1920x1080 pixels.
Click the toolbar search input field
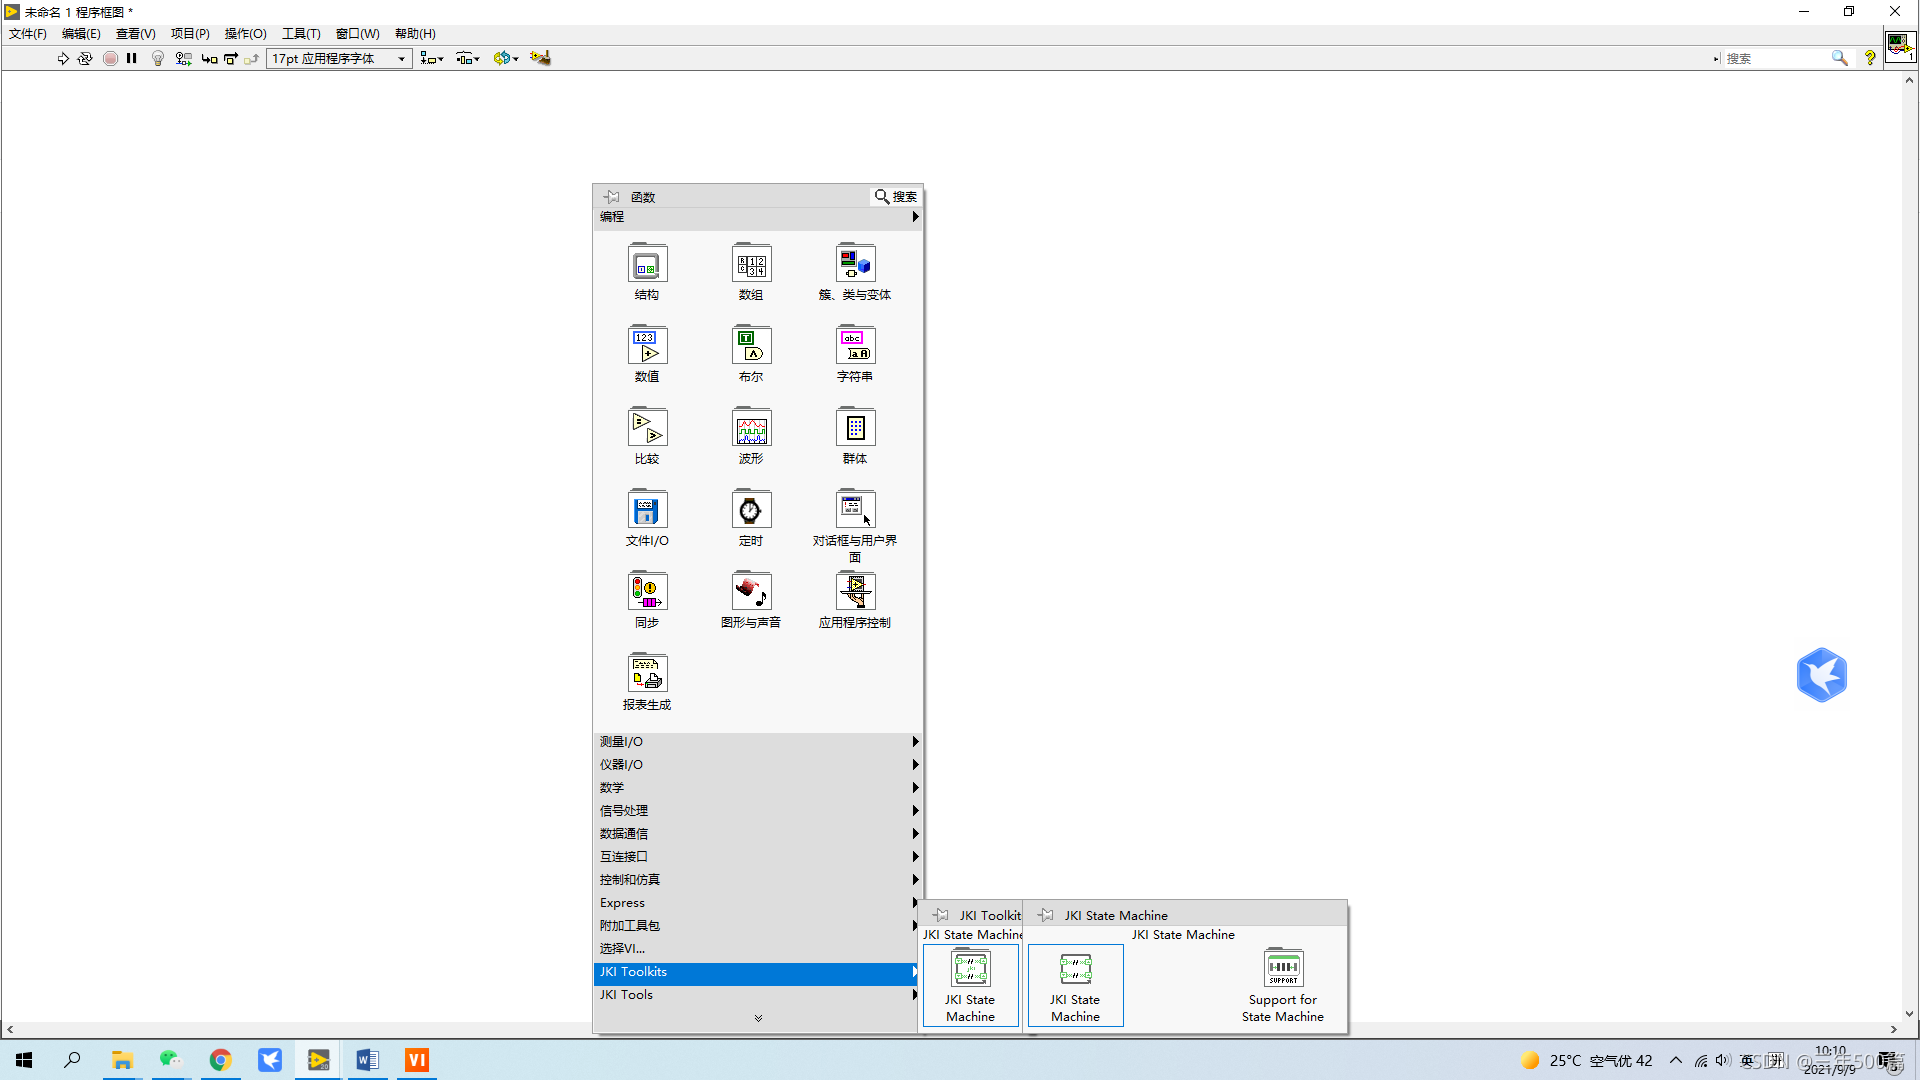click(x=1777, y=59)
